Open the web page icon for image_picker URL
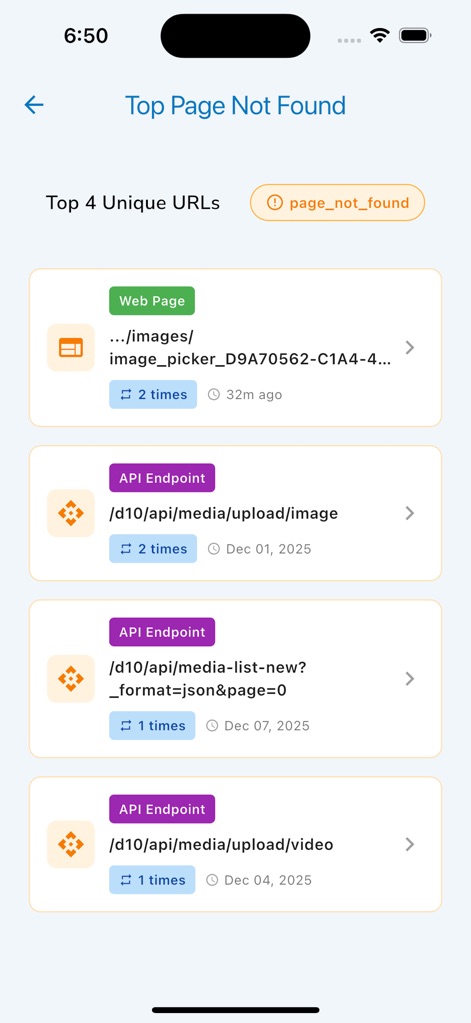 pyautogui.click(x=71, y=348)
